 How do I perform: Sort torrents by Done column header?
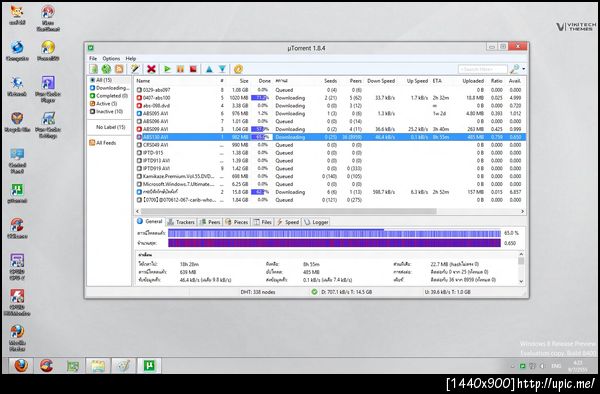pos(264,81)
